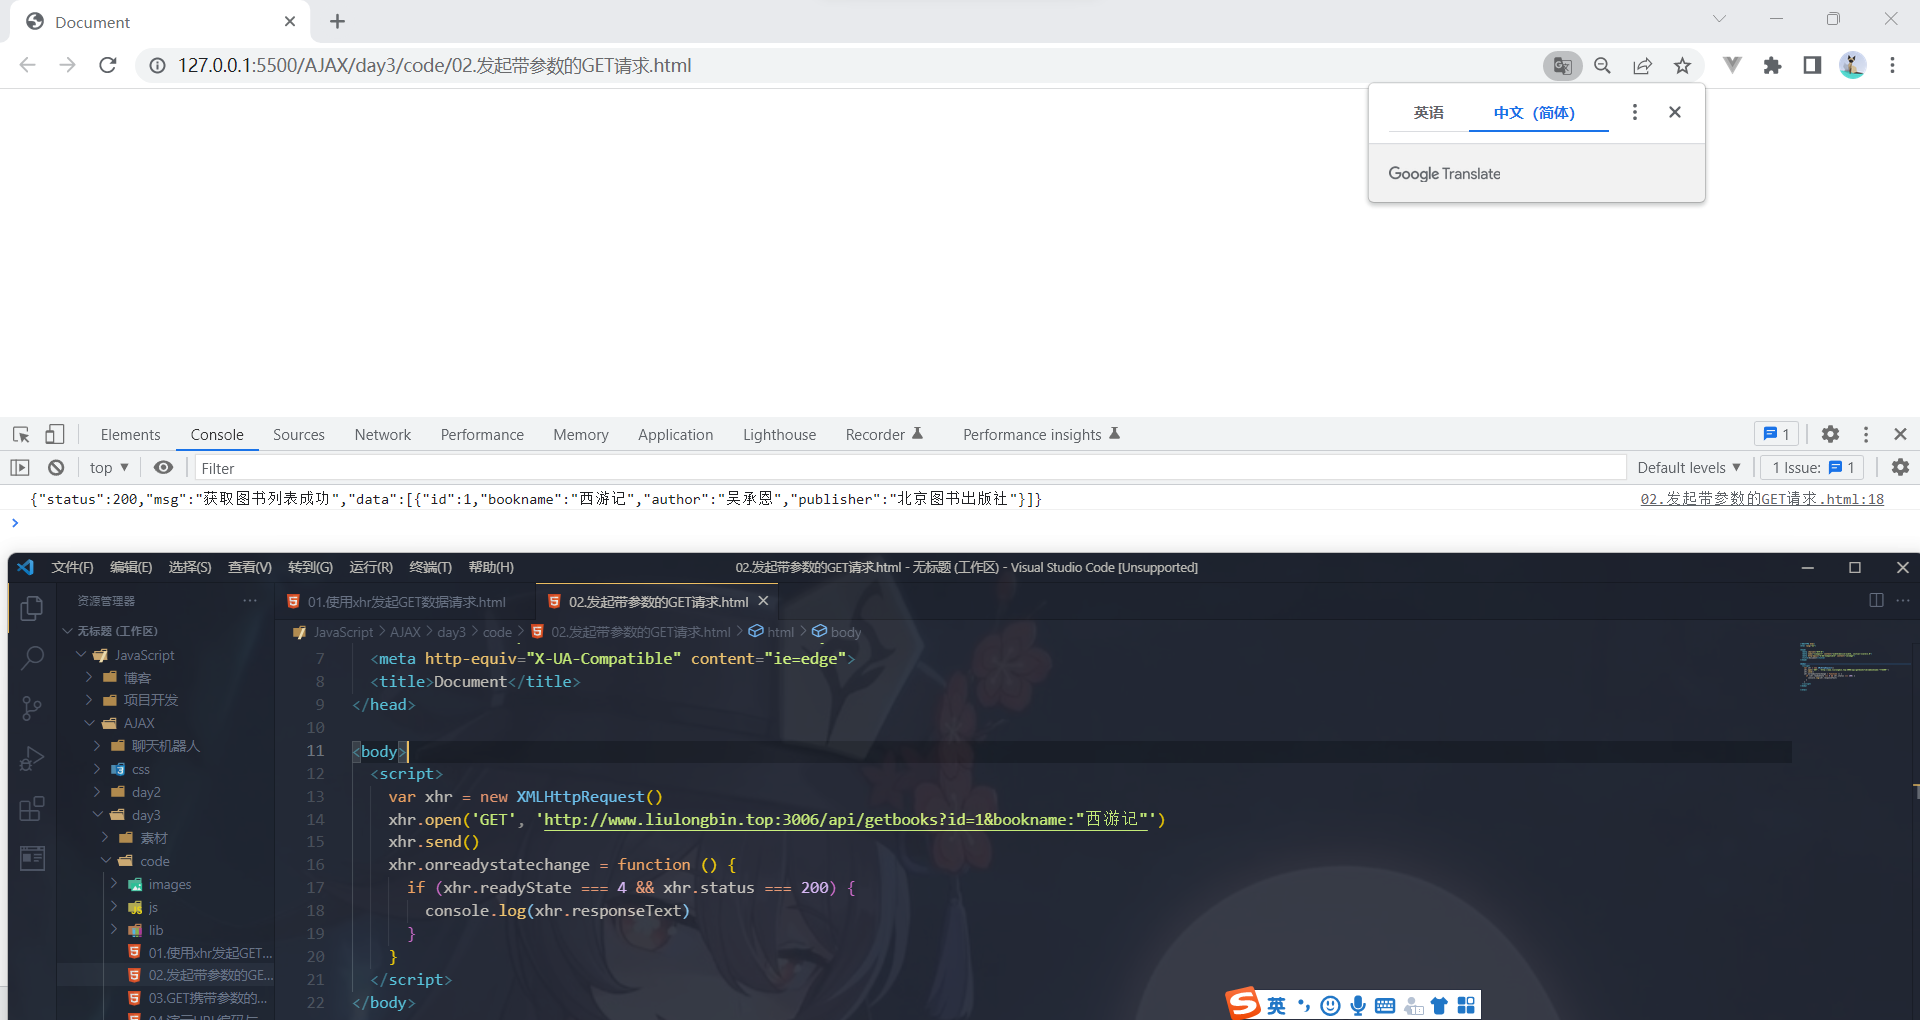Toggle the device toolbar in DevTools
The height and width of the screenshot is (1020, 1920).
coord(55,434)
